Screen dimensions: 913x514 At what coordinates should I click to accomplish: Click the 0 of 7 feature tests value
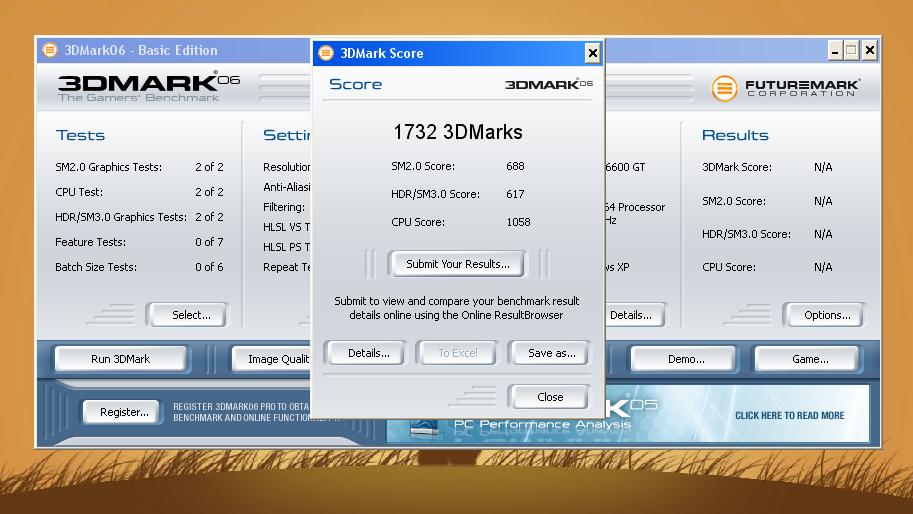coord(209,242)
